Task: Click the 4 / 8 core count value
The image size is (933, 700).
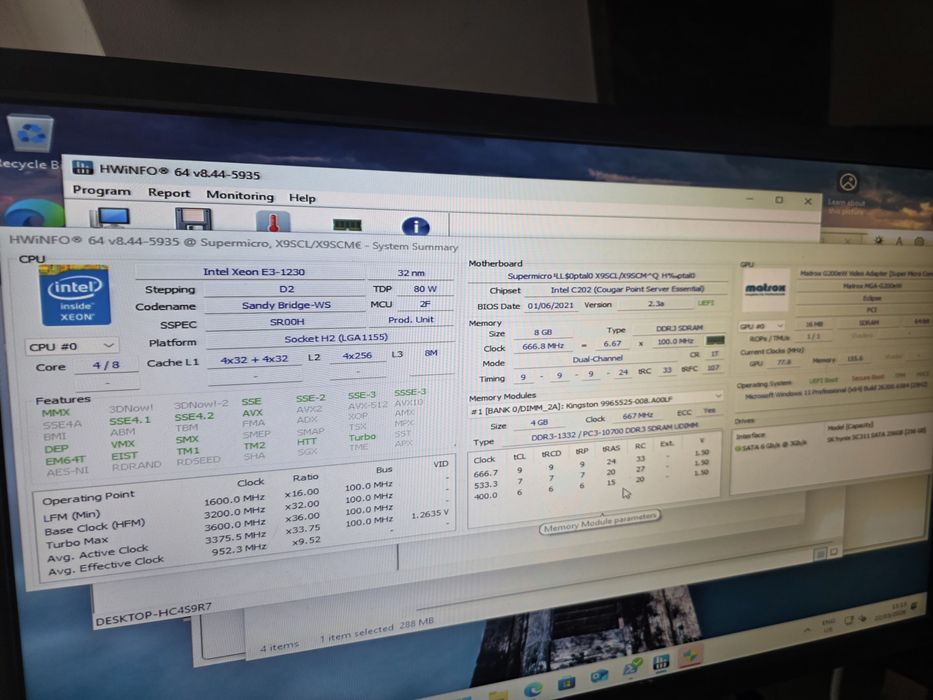Action: click(106, 365)
